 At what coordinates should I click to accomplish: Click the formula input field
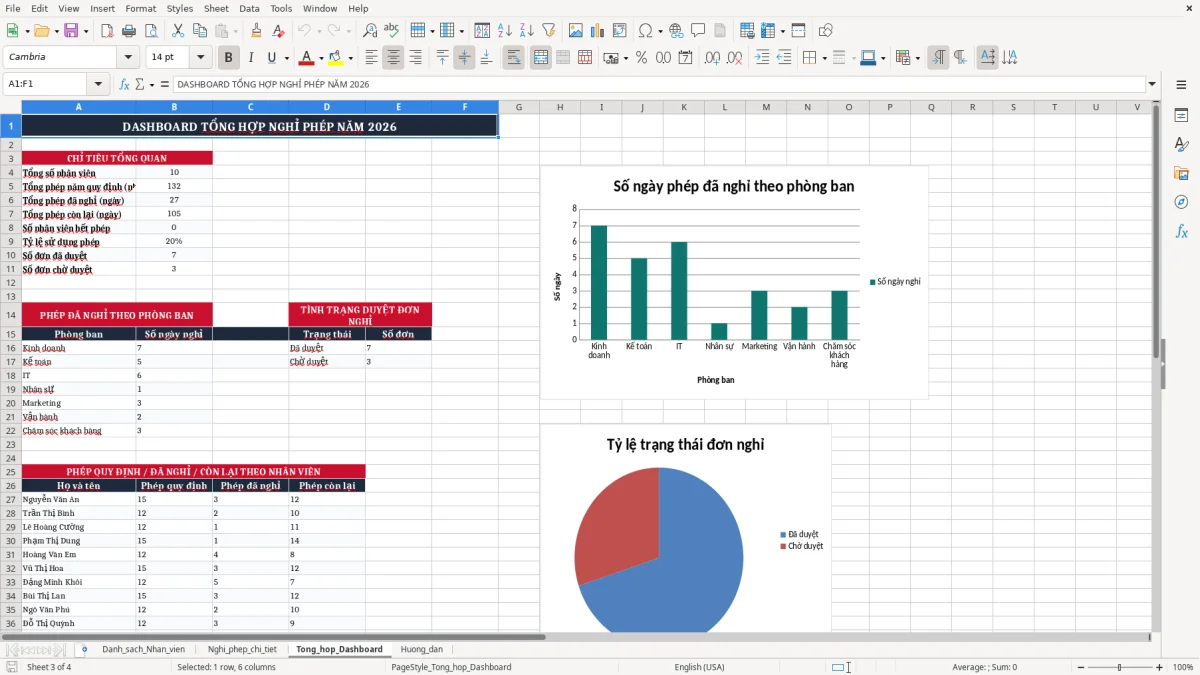click(x=659, y=84)
